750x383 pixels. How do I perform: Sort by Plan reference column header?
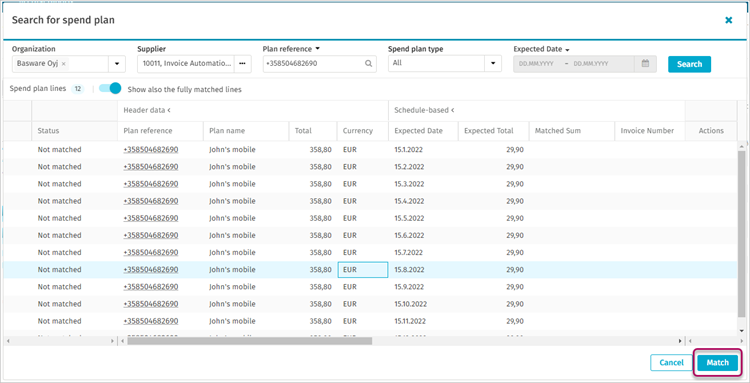coord(160,131)
